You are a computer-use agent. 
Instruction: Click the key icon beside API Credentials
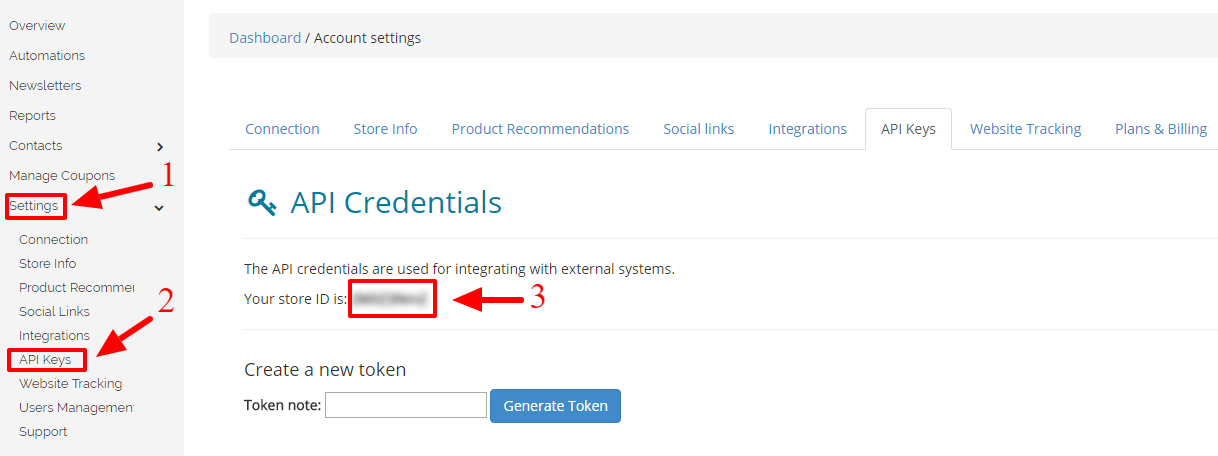[262, 203]
